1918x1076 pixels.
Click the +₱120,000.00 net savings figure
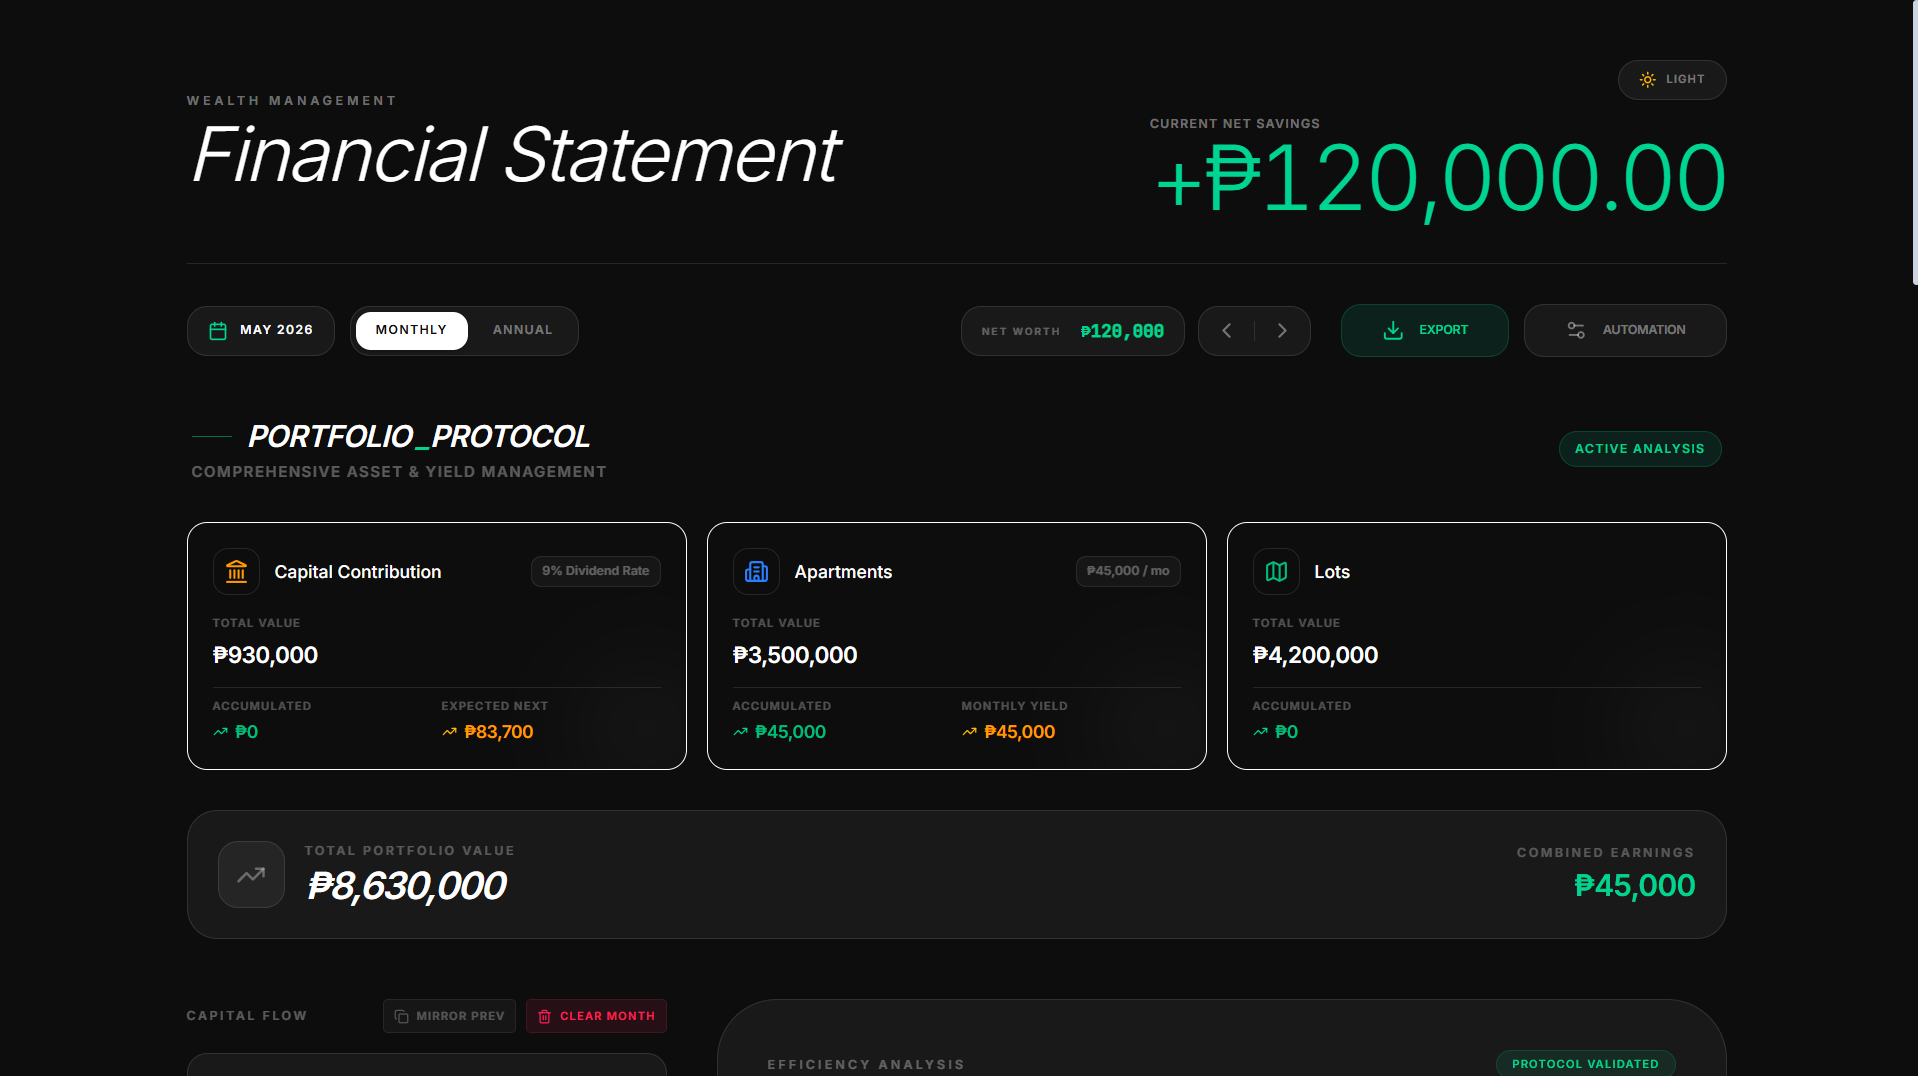tap(1440, 180)
